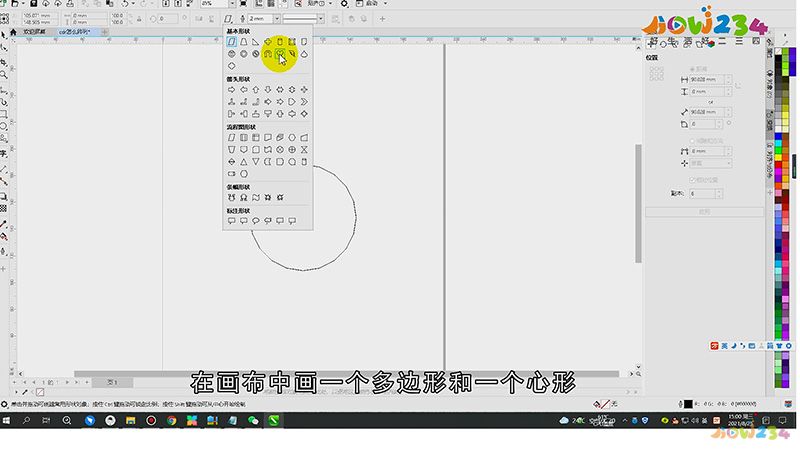Screen dimensions: 800x450
Task: Select the heart shape in basic shapes
Action: coord(280,54)
